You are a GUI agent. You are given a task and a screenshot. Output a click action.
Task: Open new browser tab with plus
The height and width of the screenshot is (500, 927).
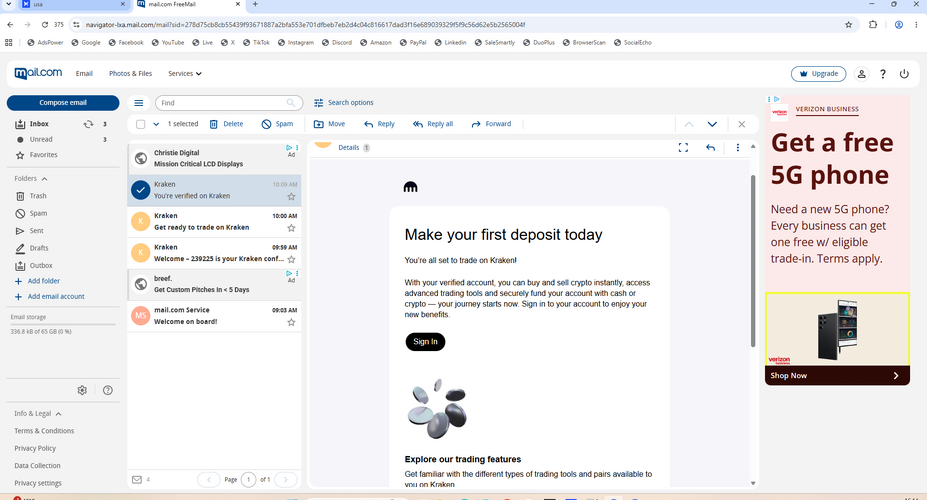255,4
